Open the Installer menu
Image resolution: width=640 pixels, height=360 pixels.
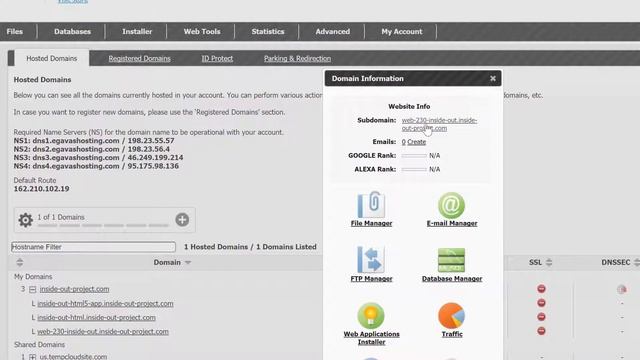coord(137,31)
